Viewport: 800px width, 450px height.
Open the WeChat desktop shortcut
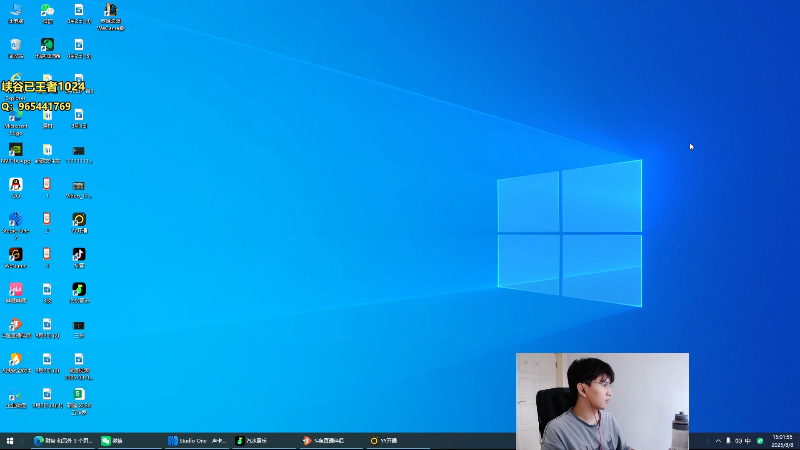47,14
